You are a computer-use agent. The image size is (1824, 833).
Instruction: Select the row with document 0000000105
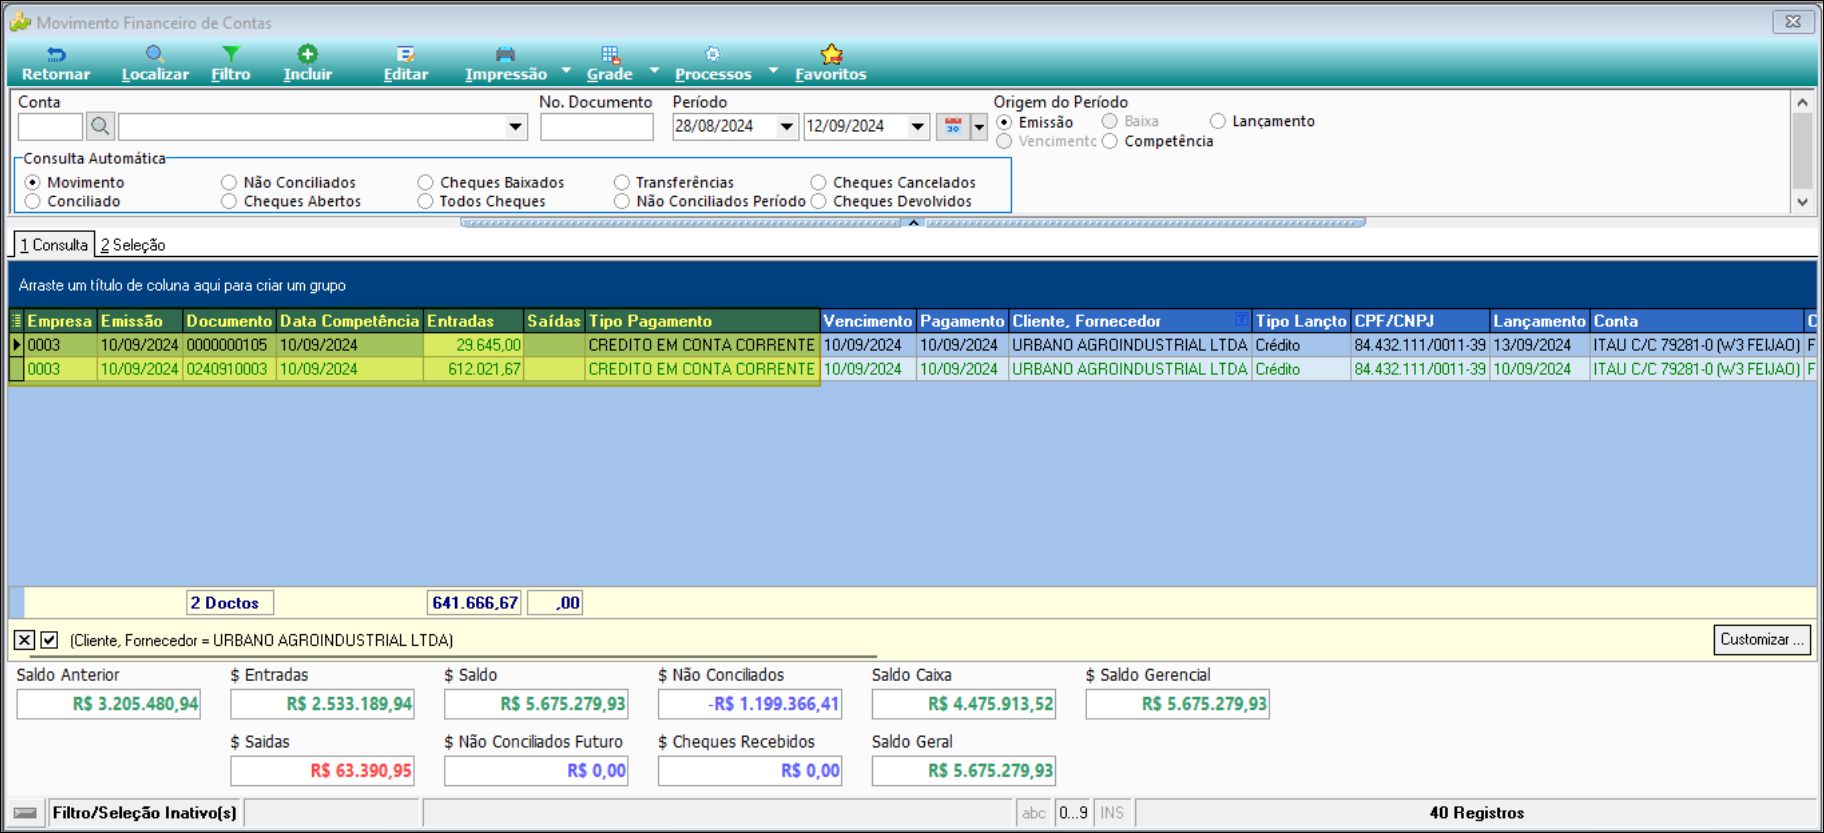[x=912, y=345]
